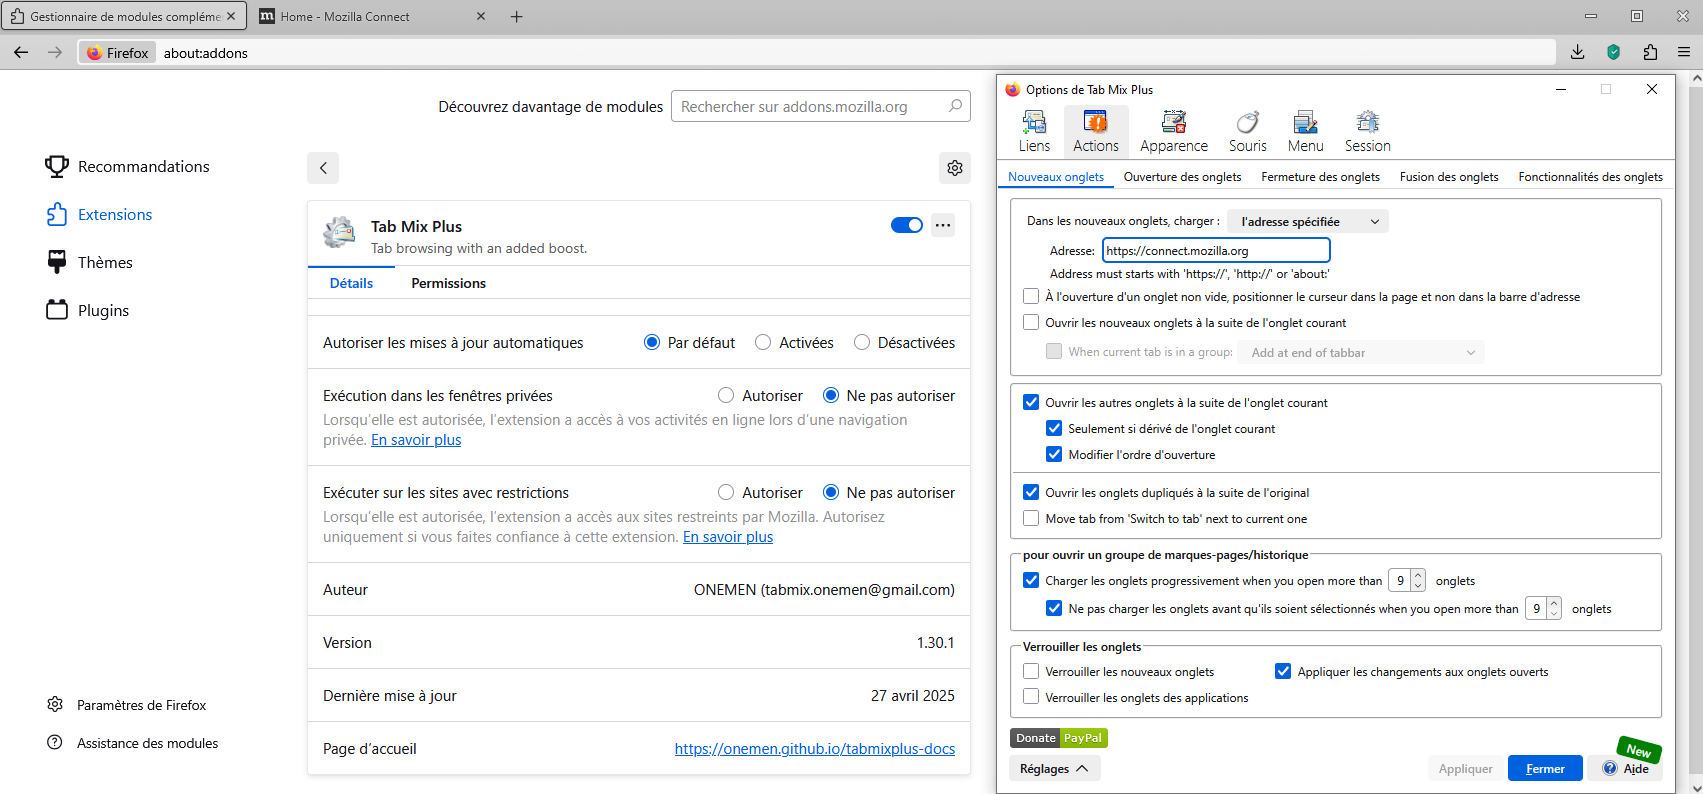1703x794 pixels.
Task: Click the Charger progressivement tab-count spinner
Action: 1406,580
